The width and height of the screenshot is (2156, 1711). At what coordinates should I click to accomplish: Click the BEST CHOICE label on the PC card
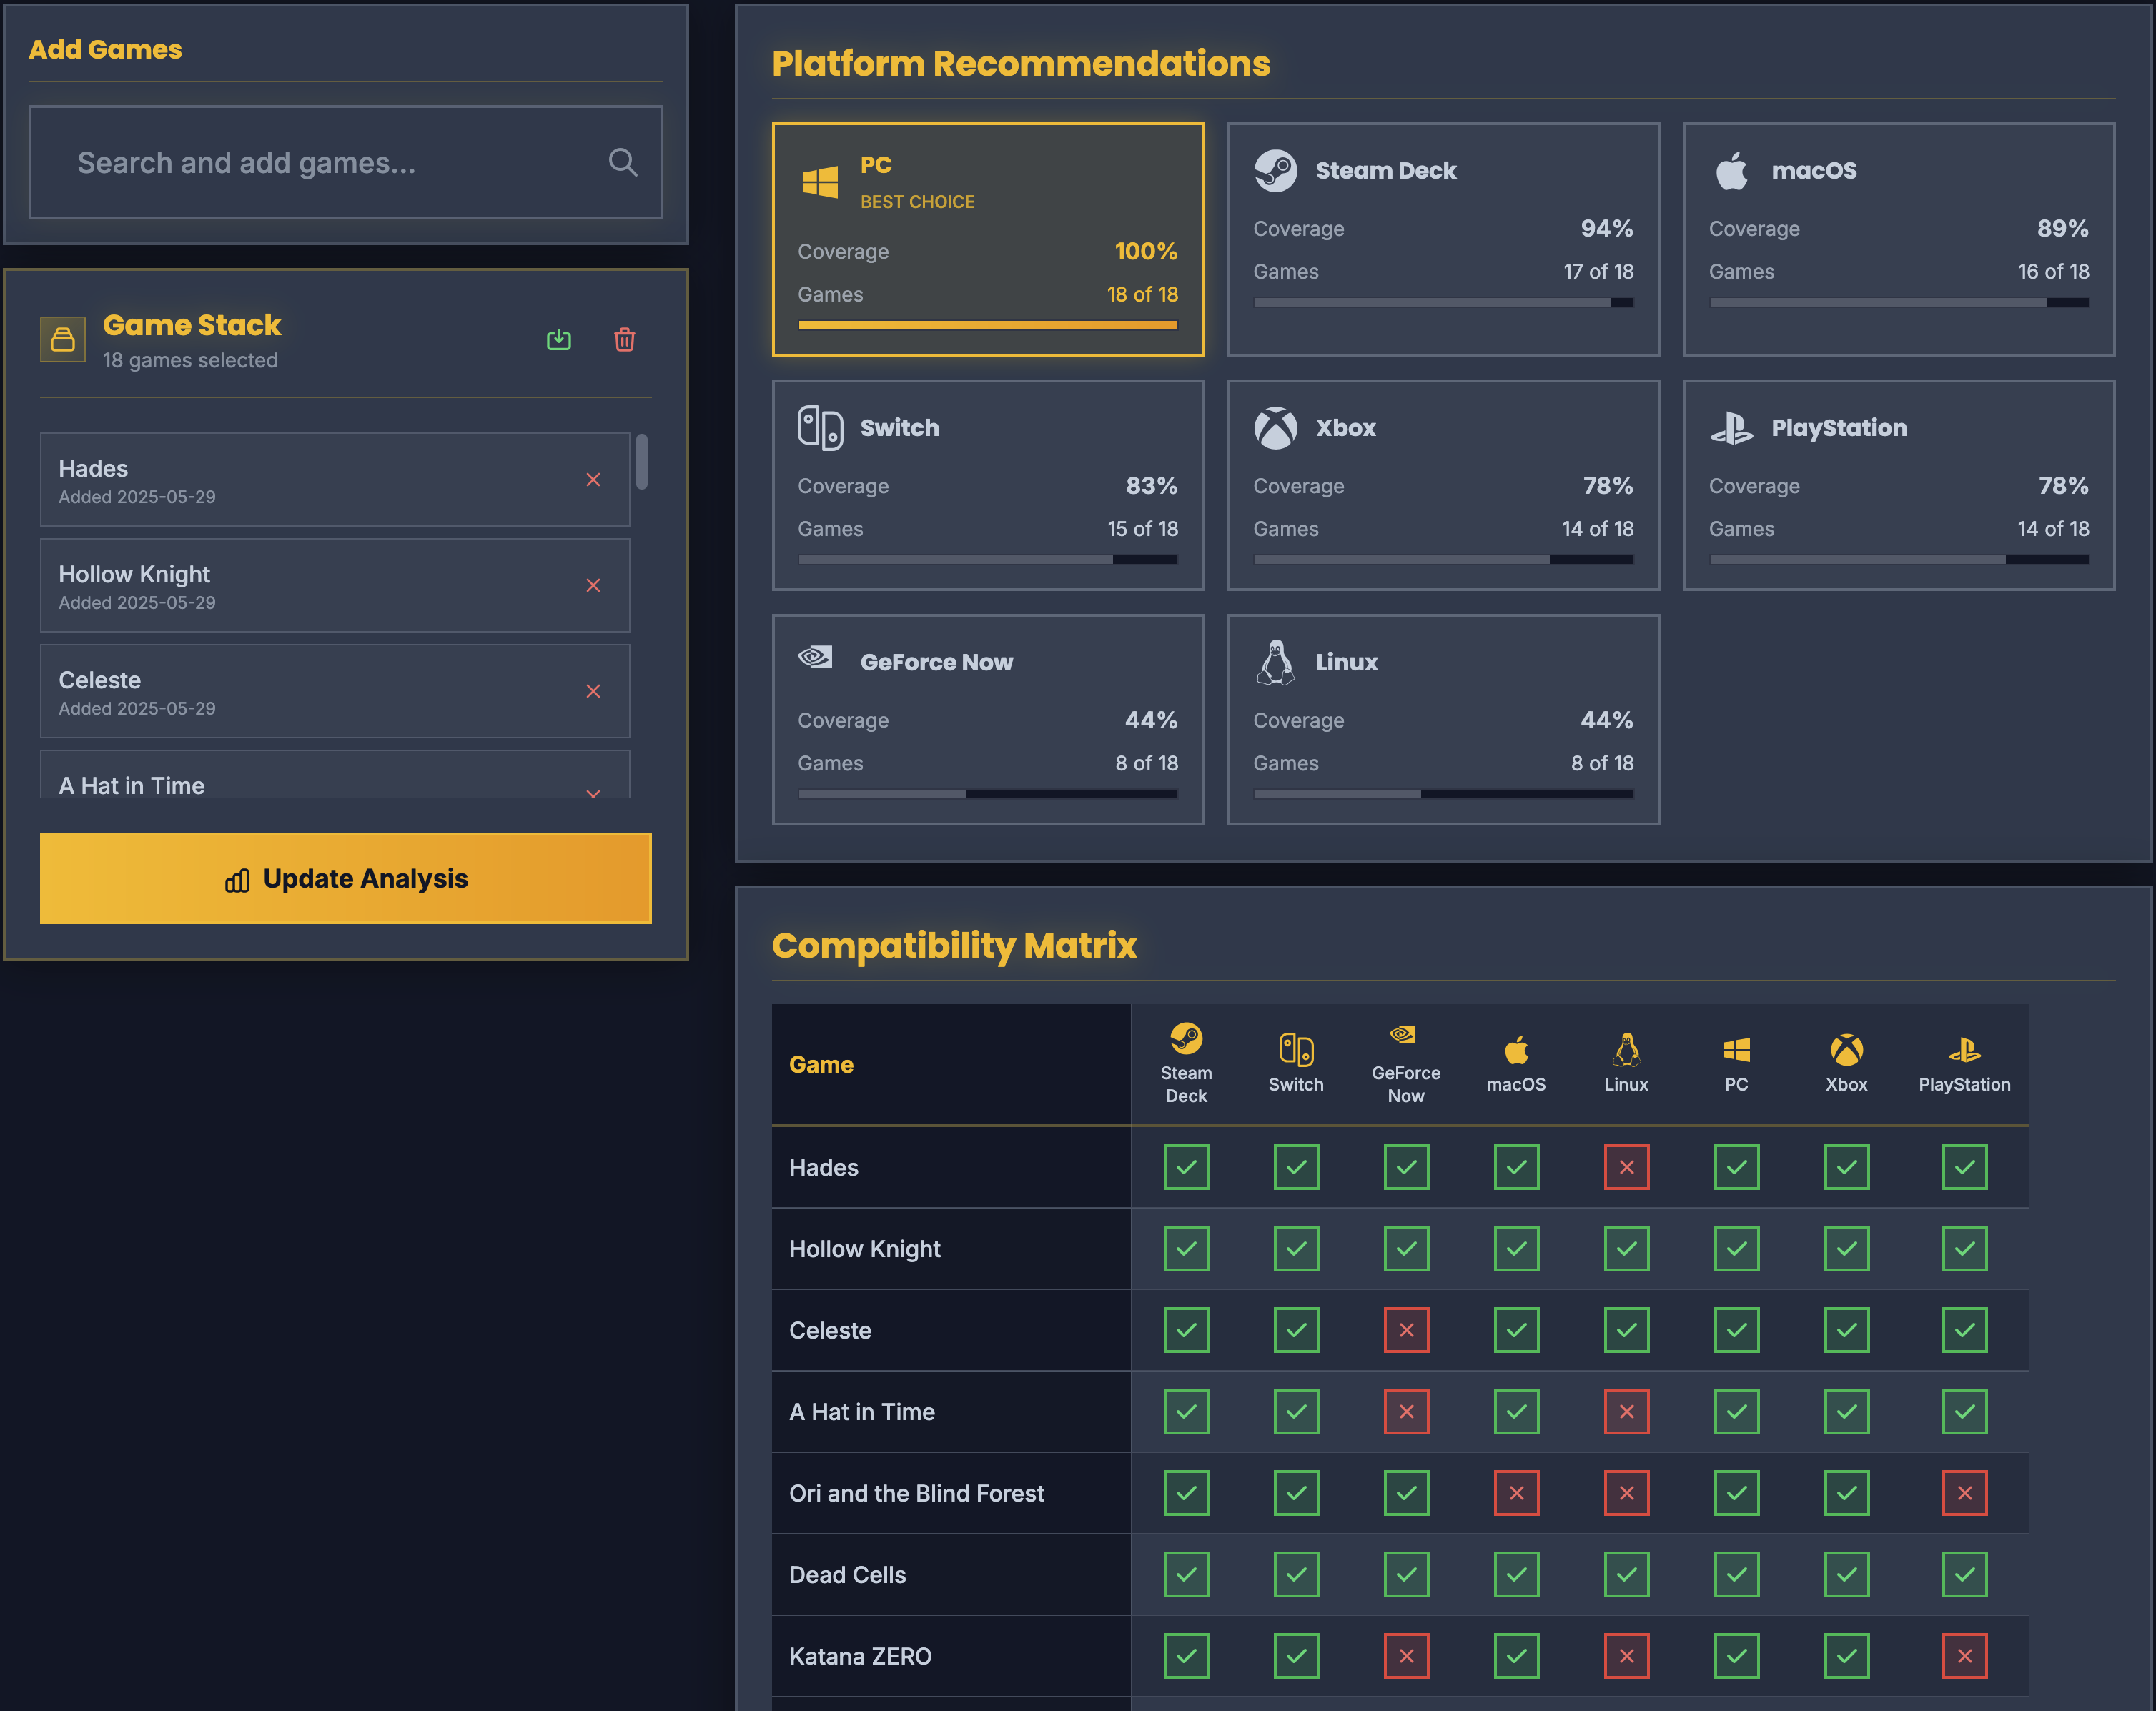pyautogui.click(x=917, y=202)
